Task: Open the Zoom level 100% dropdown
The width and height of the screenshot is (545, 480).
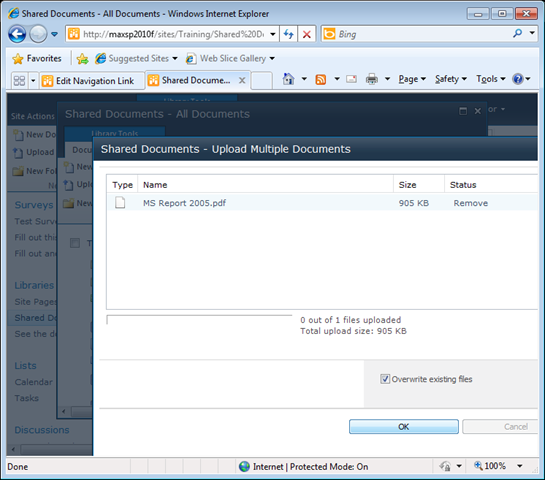Action: point(520,466)
